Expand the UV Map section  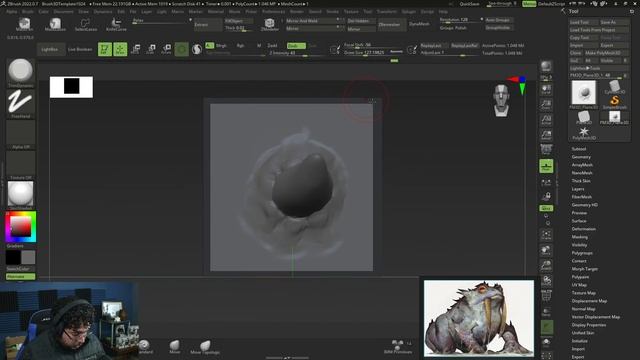pos(579,285)
